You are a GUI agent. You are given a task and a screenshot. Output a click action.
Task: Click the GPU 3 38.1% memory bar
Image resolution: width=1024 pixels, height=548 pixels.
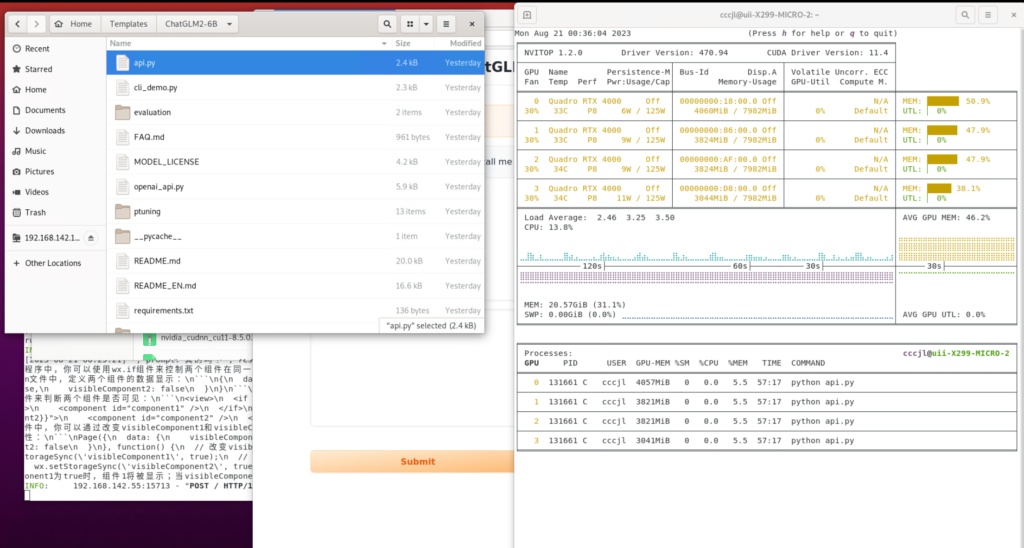939,189
